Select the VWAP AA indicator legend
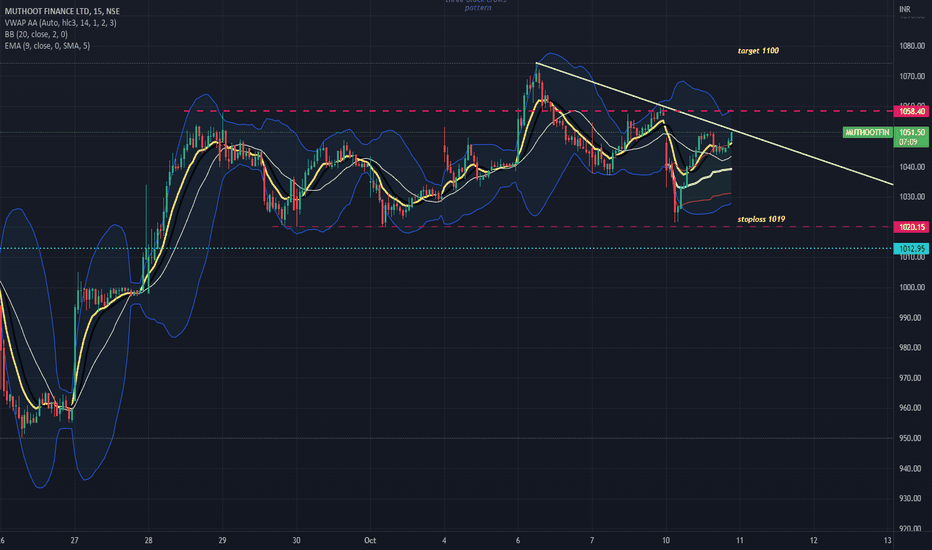932x550 pixels. (61, 23)
